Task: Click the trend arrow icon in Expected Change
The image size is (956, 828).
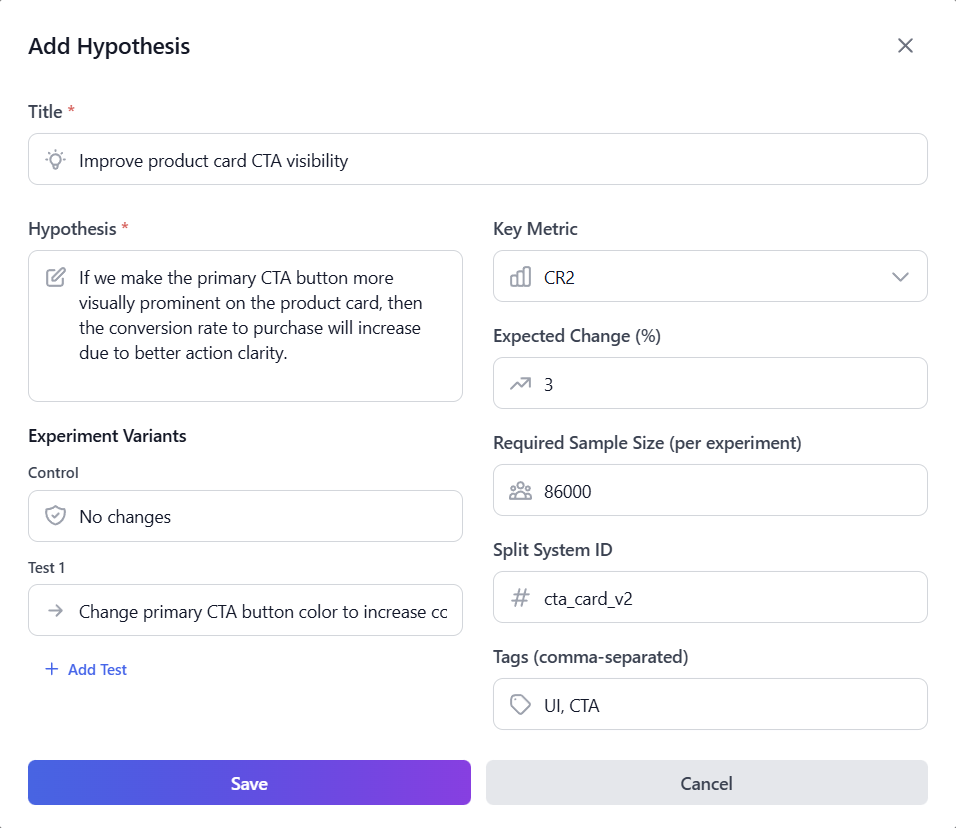Action: (521, 383)
